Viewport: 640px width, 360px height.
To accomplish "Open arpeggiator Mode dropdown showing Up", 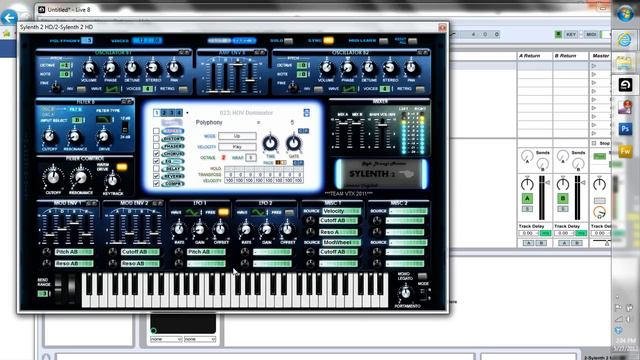I will pyautogui.click(x=237, y=136).
